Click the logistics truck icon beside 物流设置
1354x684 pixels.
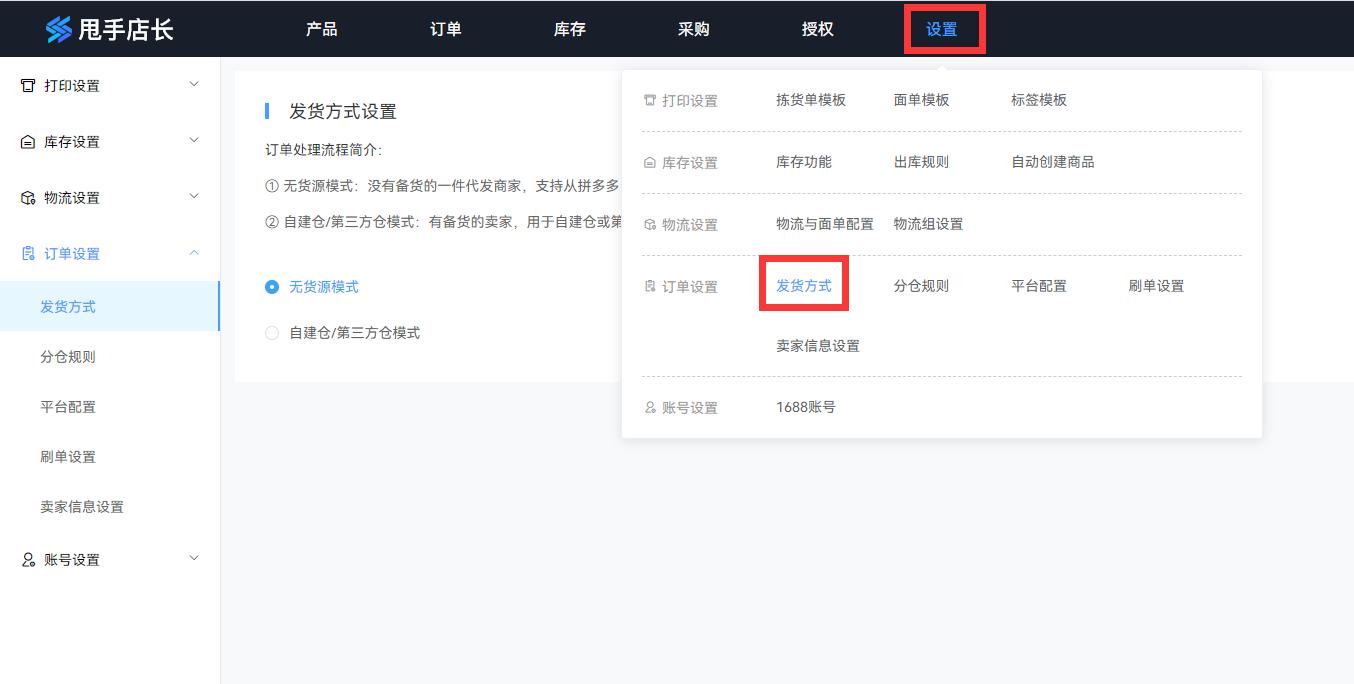[26, 197]
